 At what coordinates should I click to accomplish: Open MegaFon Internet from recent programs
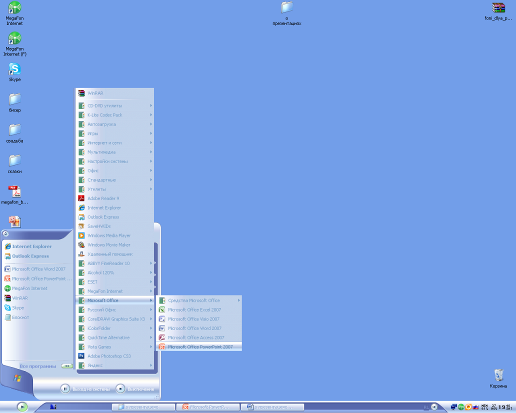click(x=37, y=288)
